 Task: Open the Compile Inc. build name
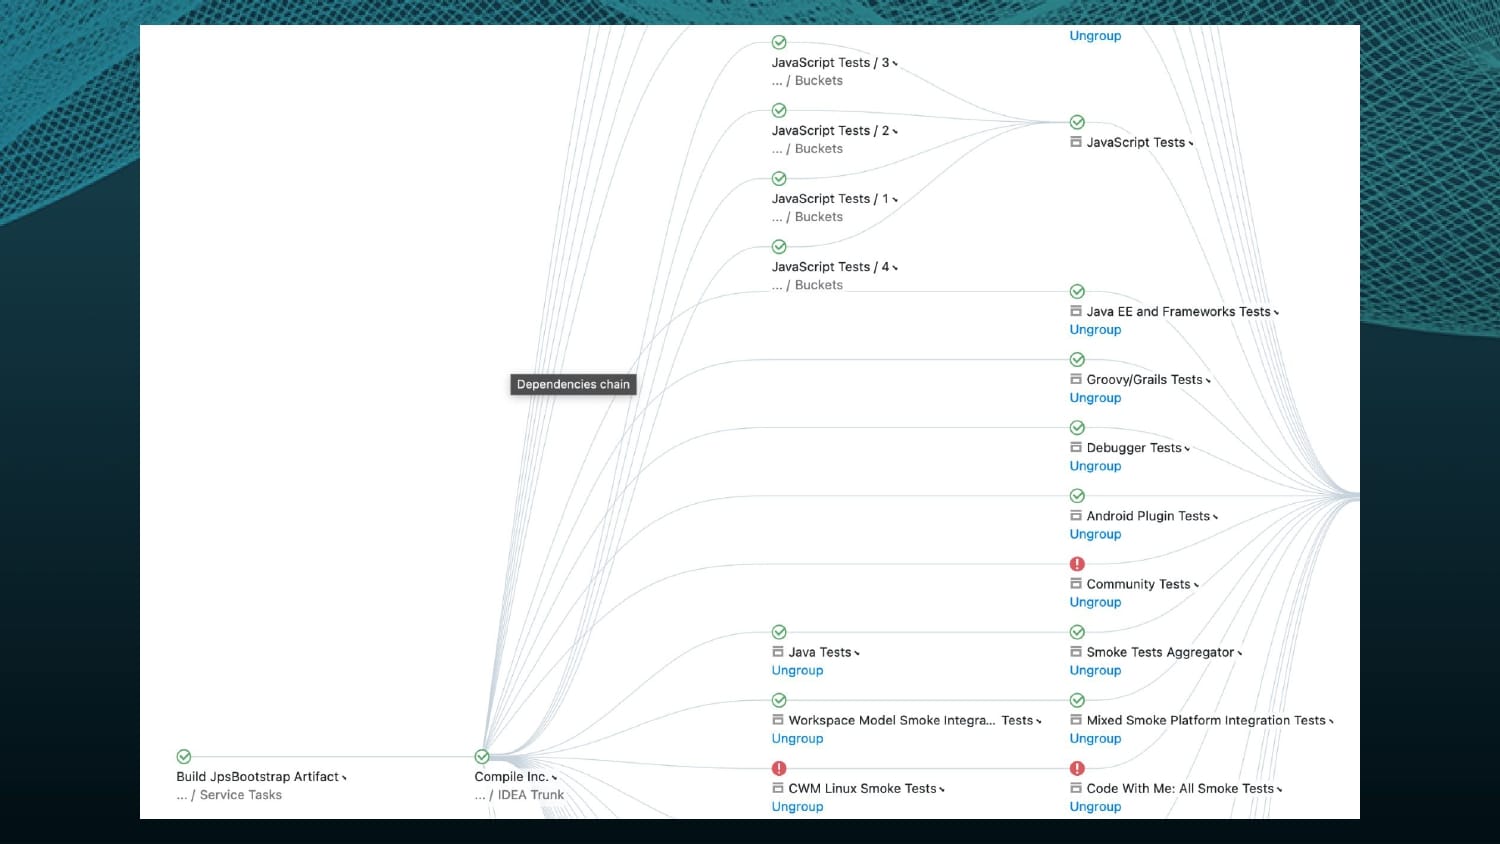(x=511, y=777)
